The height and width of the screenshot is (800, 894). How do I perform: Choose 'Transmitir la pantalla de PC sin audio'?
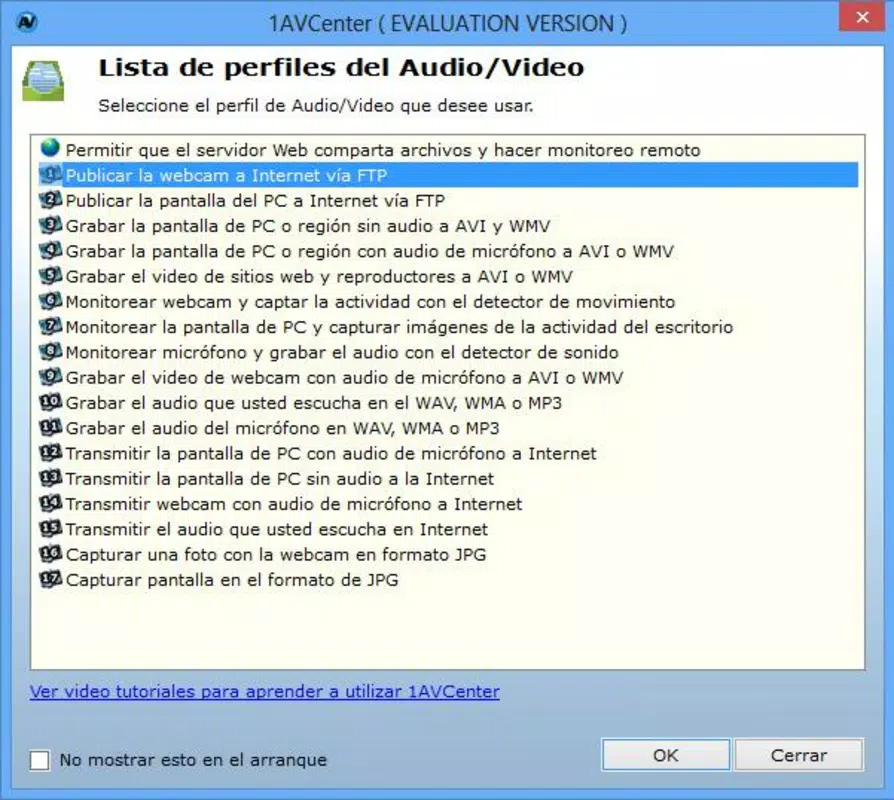coord(279,478)
